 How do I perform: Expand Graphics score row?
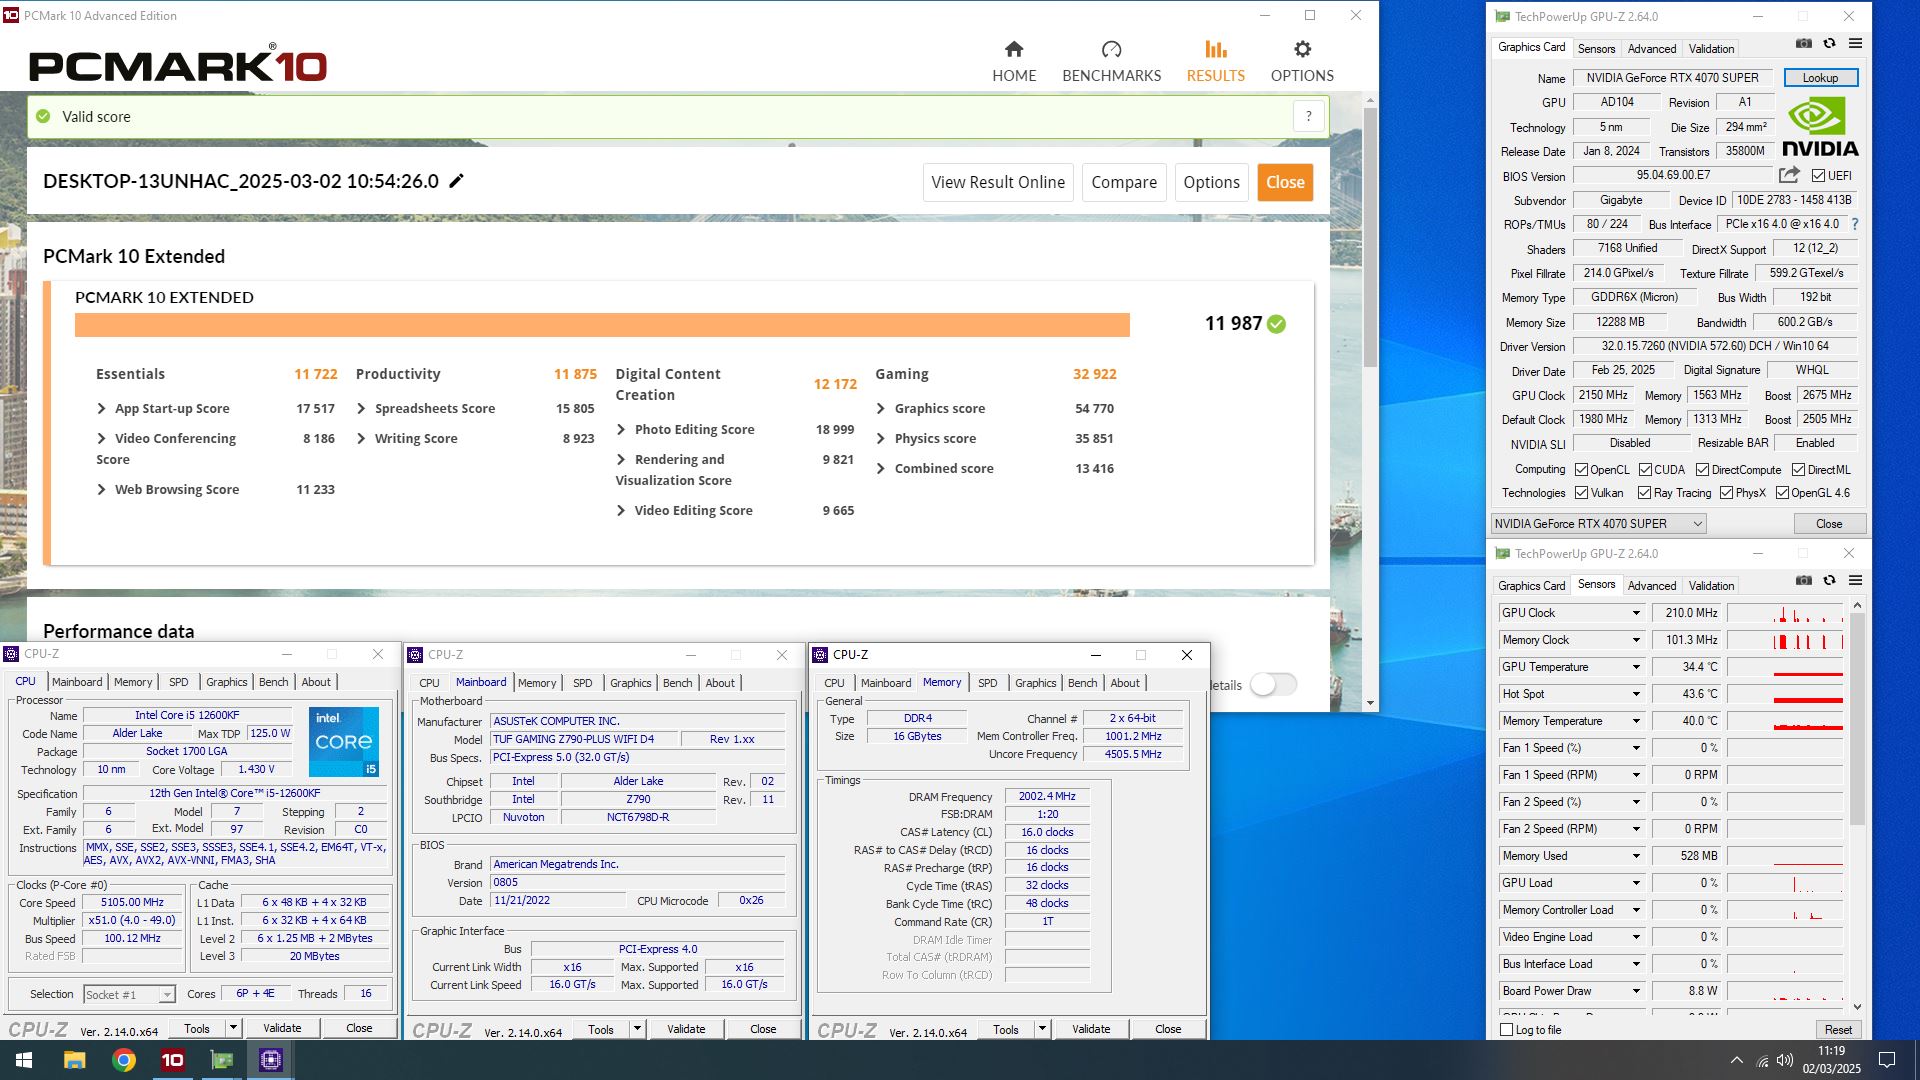(881, 408)
